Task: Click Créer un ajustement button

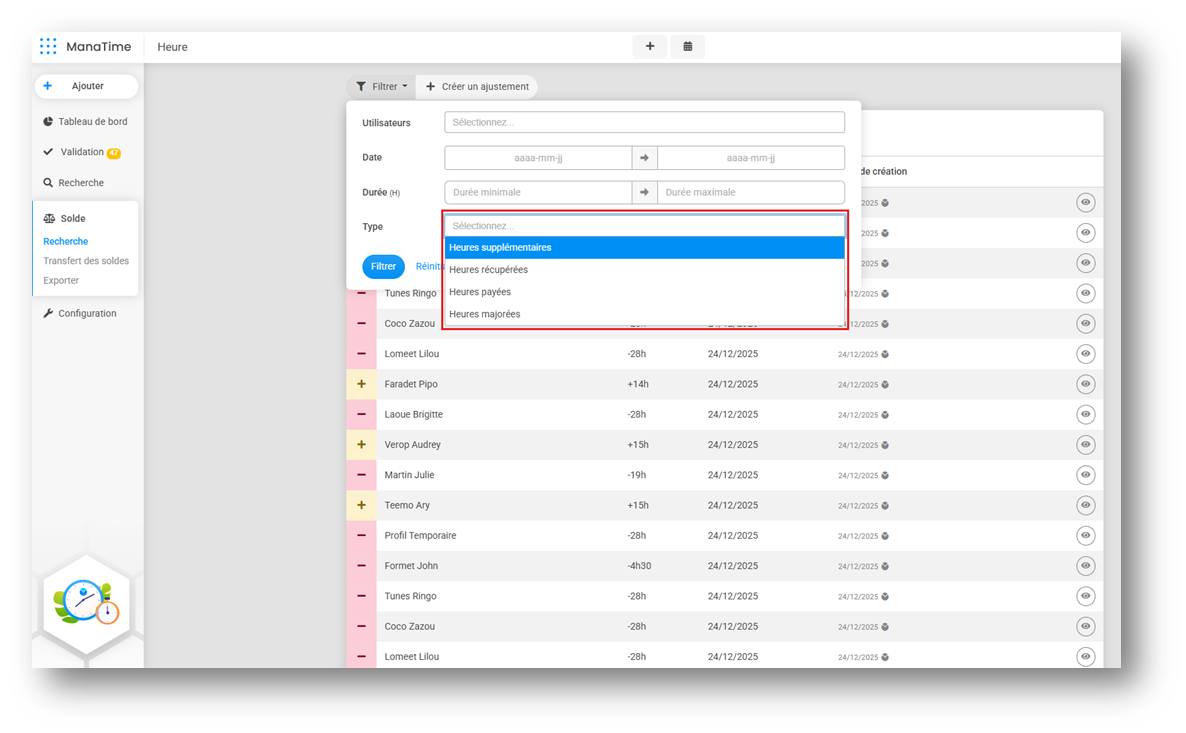Action: pos(477,87)
